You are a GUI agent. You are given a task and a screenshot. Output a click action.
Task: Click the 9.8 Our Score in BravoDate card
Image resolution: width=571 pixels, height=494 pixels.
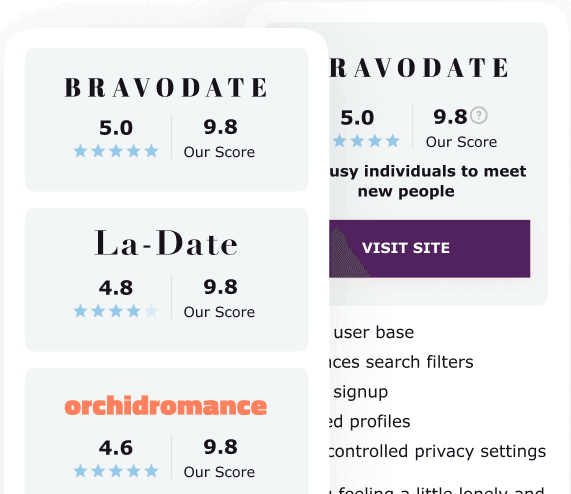pyautogui.click(x=220, y=138)
